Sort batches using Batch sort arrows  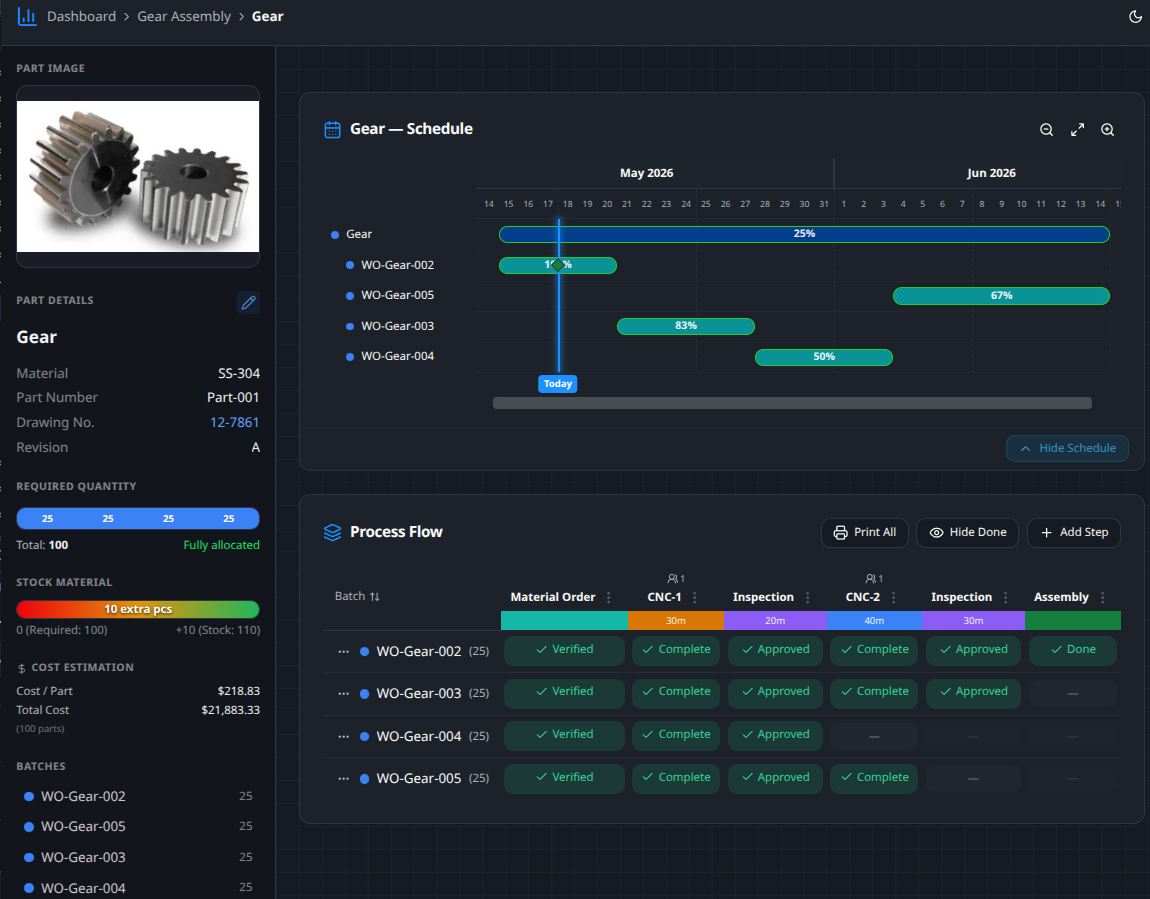pos(375,596)
